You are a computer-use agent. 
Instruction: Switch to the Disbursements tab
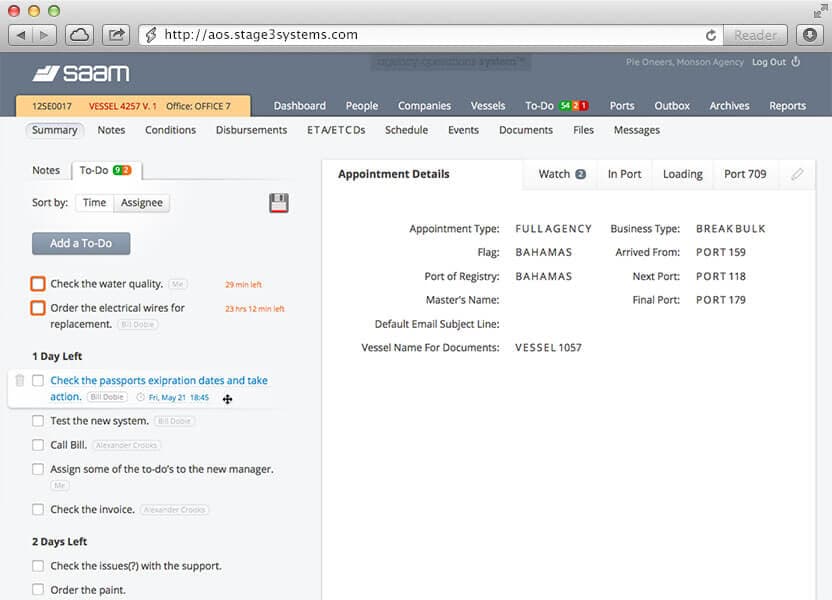coord(251,130)
